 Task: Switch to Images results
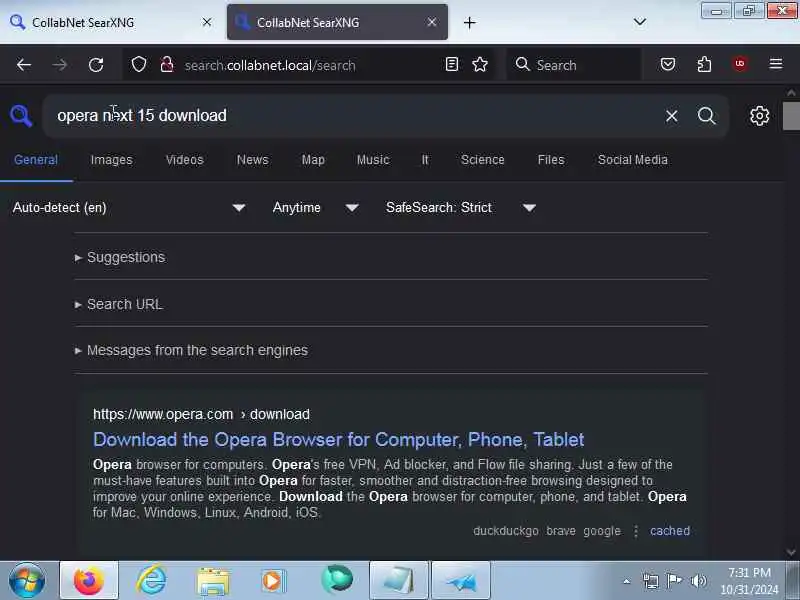point(111,160)
